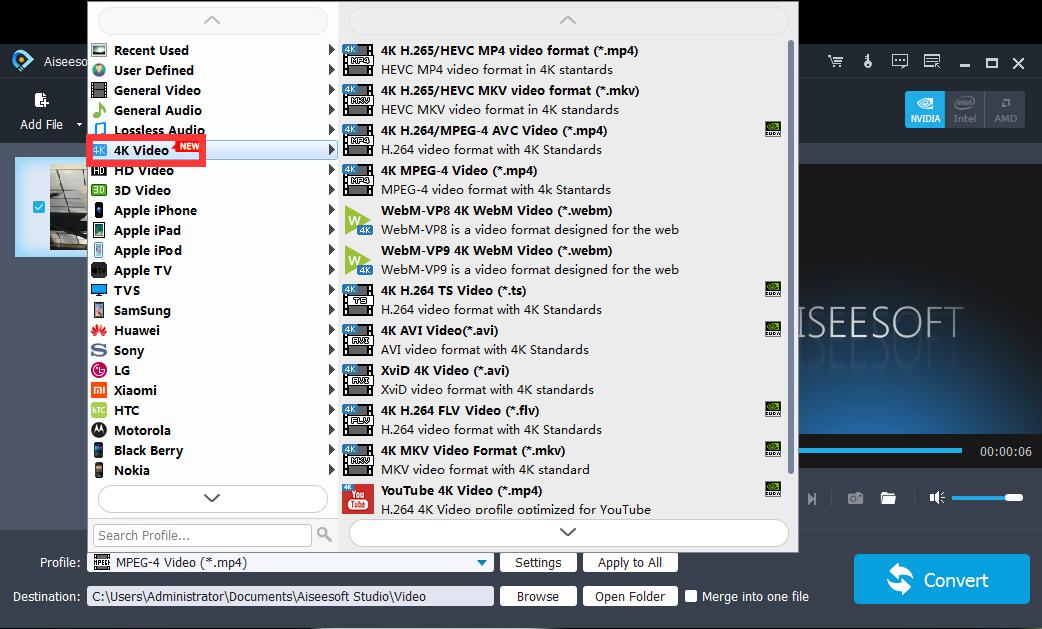Open the Profile dropdown arrow

[482, 563]
